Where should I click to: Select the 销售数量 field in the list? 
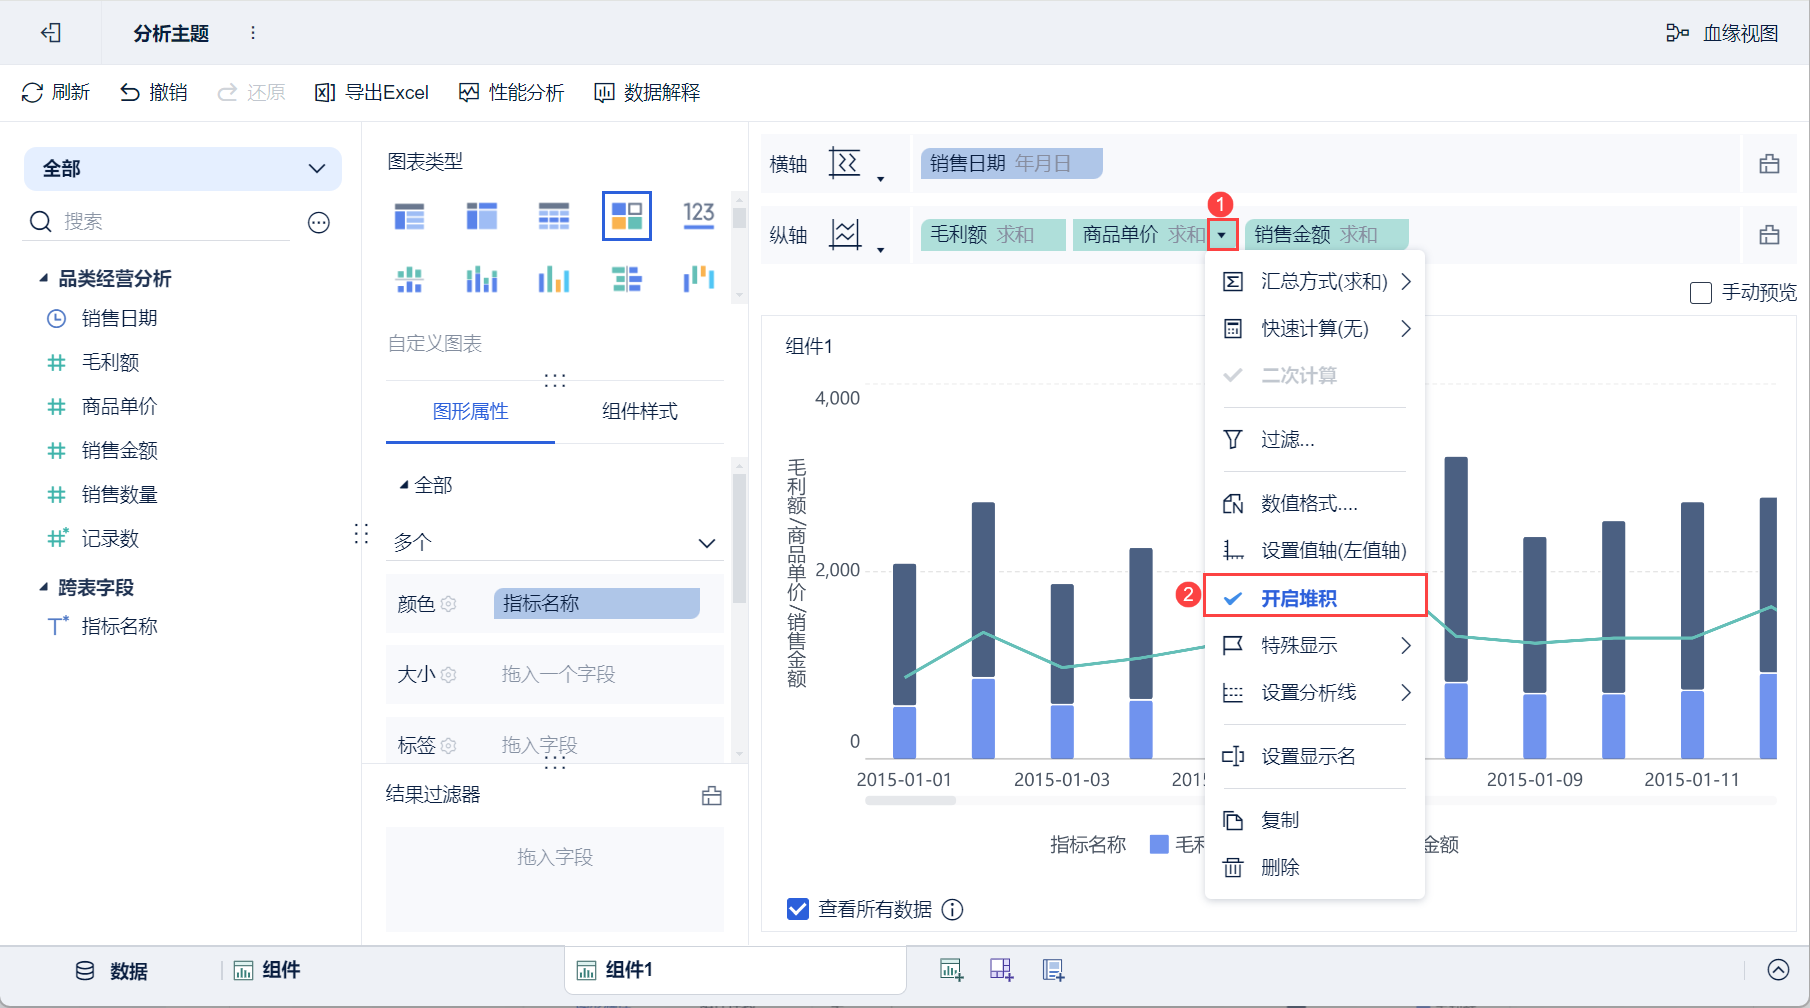click(119, 494)
